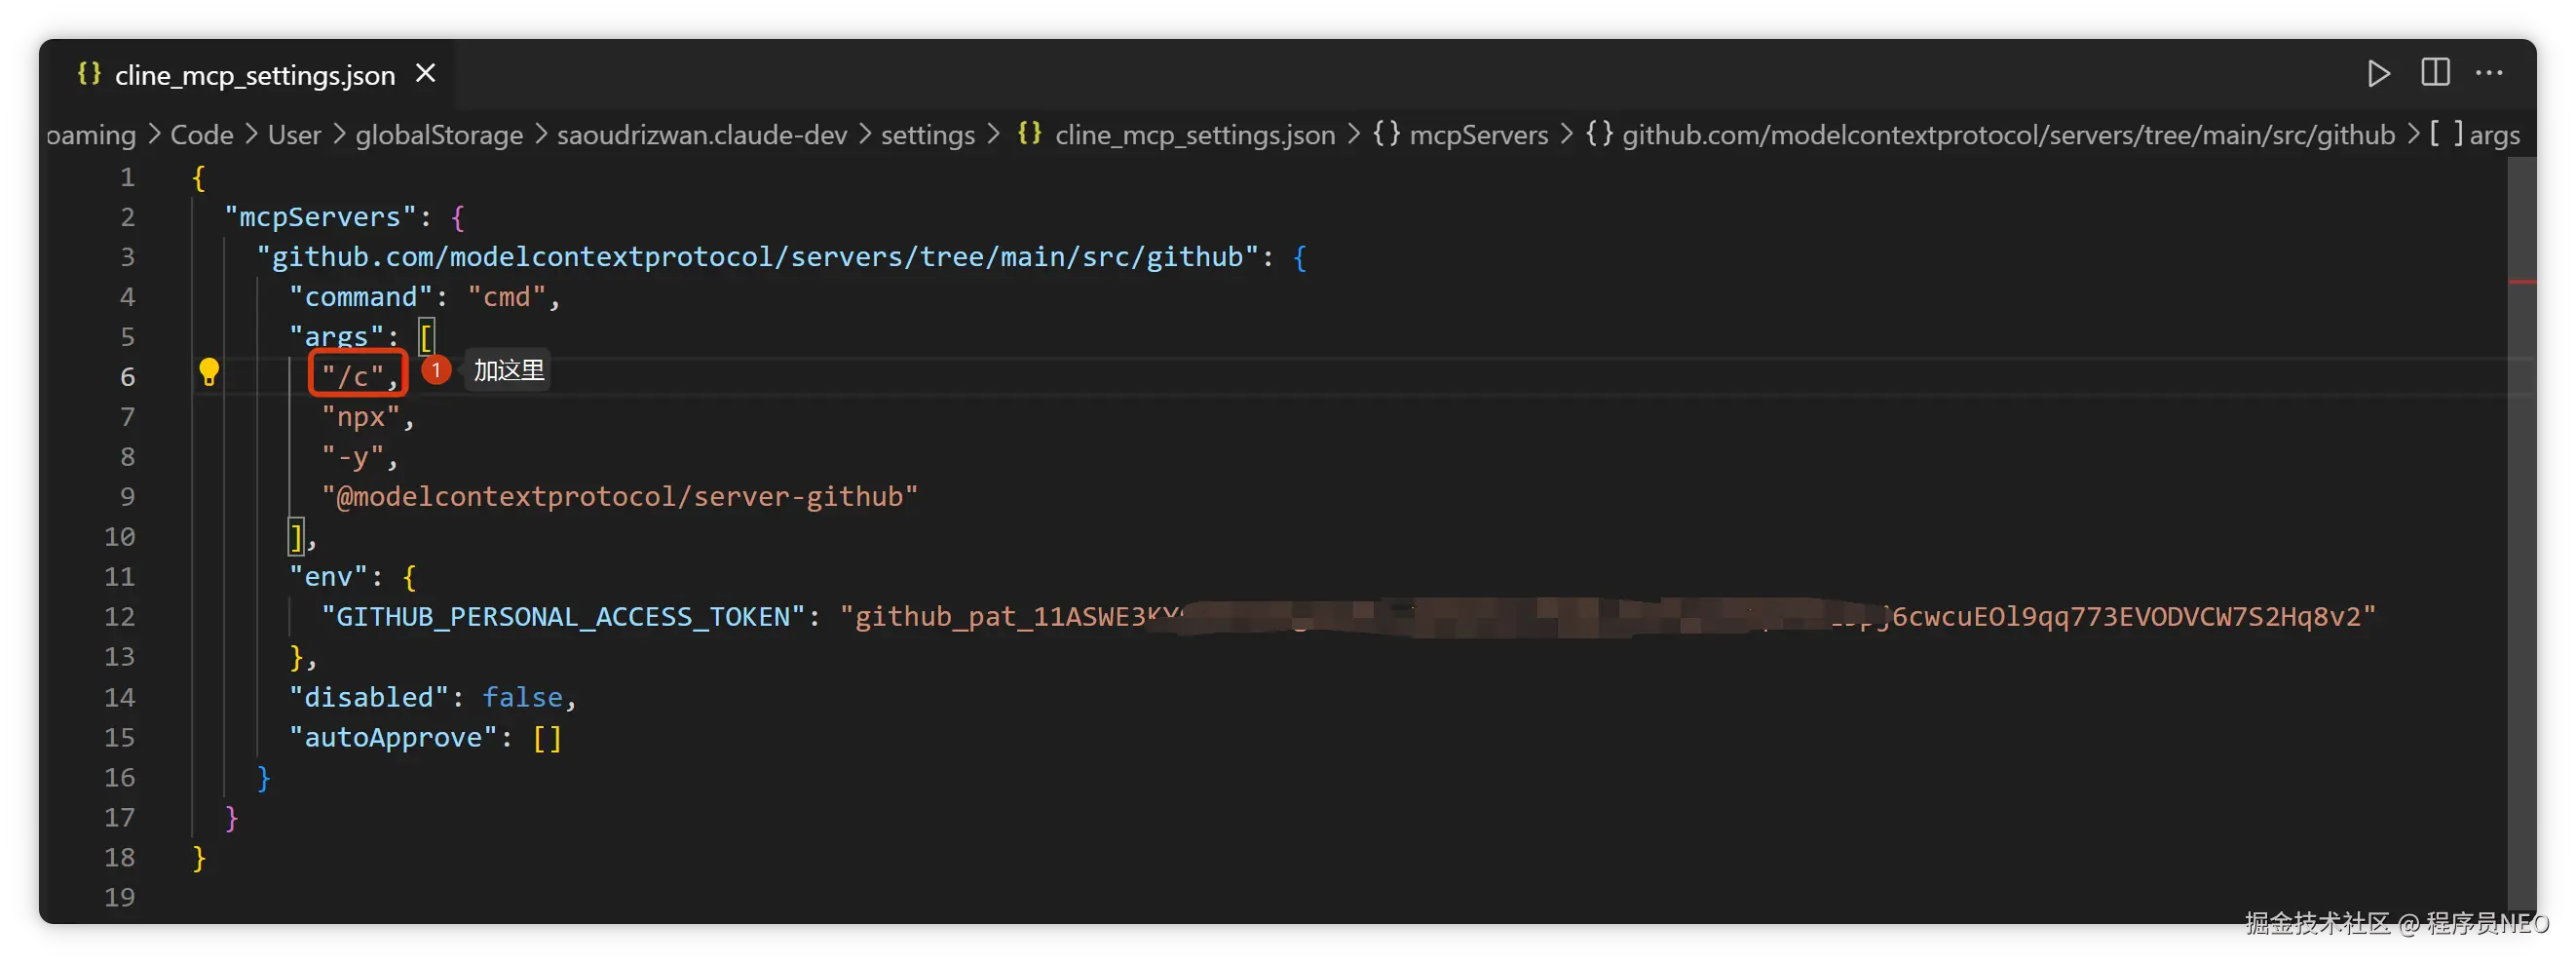
Task: Click the empty array after autoApprove
Action: (x=547, y=738)
